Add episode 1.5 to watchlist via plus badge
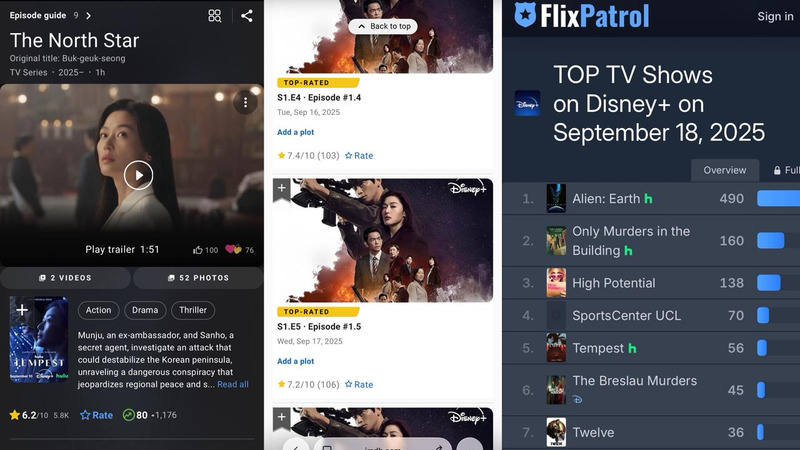Viewport: 800px width, 450px height. tap(282, 188)
